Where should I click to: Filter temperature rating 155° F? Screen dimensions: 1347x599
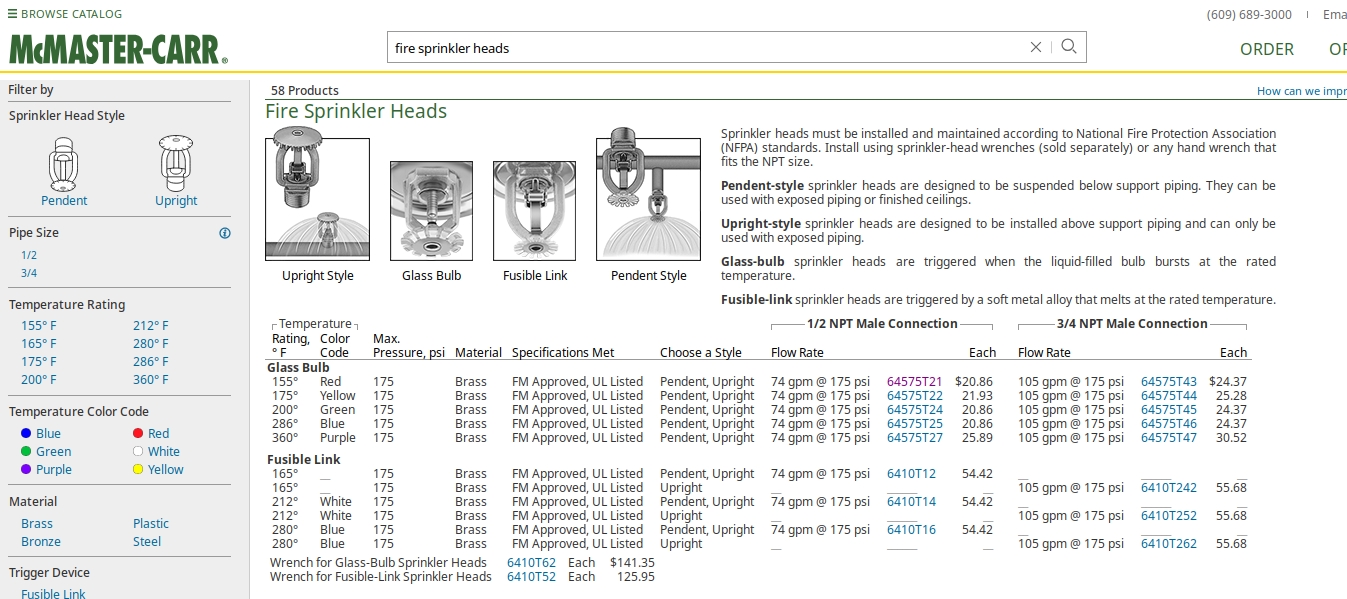click(39, 325)
